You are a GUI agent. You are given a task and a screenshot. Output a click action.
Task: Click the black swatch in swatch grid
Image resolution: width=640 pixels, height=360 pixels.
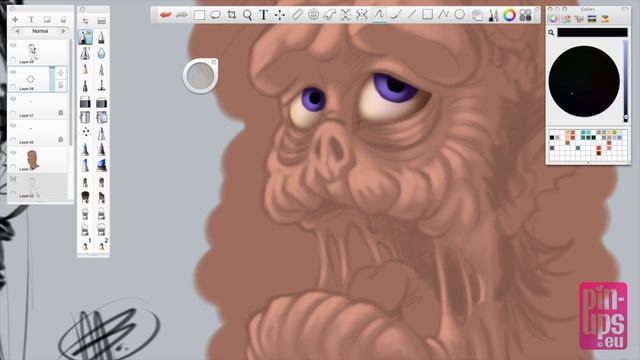click(x=552, y=138)
